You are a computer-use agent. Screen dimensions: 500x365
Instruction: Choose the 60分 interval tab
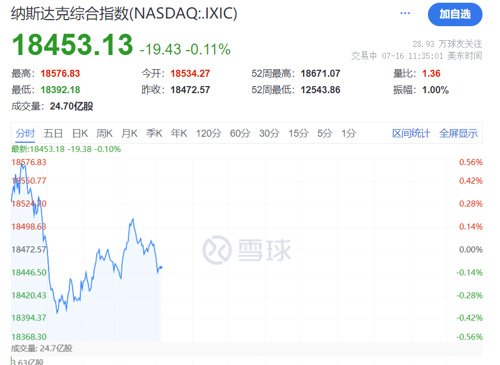(x=240, y=133)
